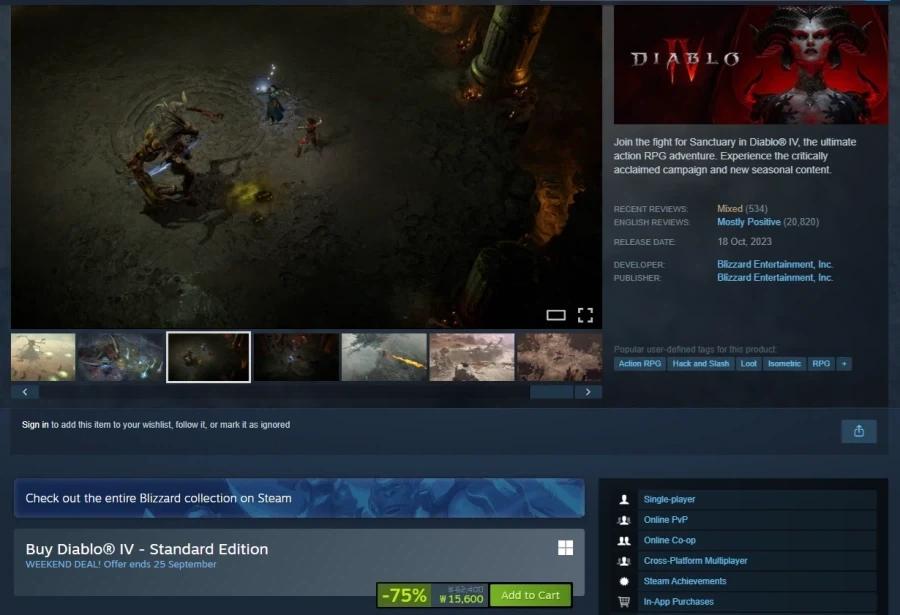
Task: Click the right arrow of the thumbnail strip
Action: 588,392
